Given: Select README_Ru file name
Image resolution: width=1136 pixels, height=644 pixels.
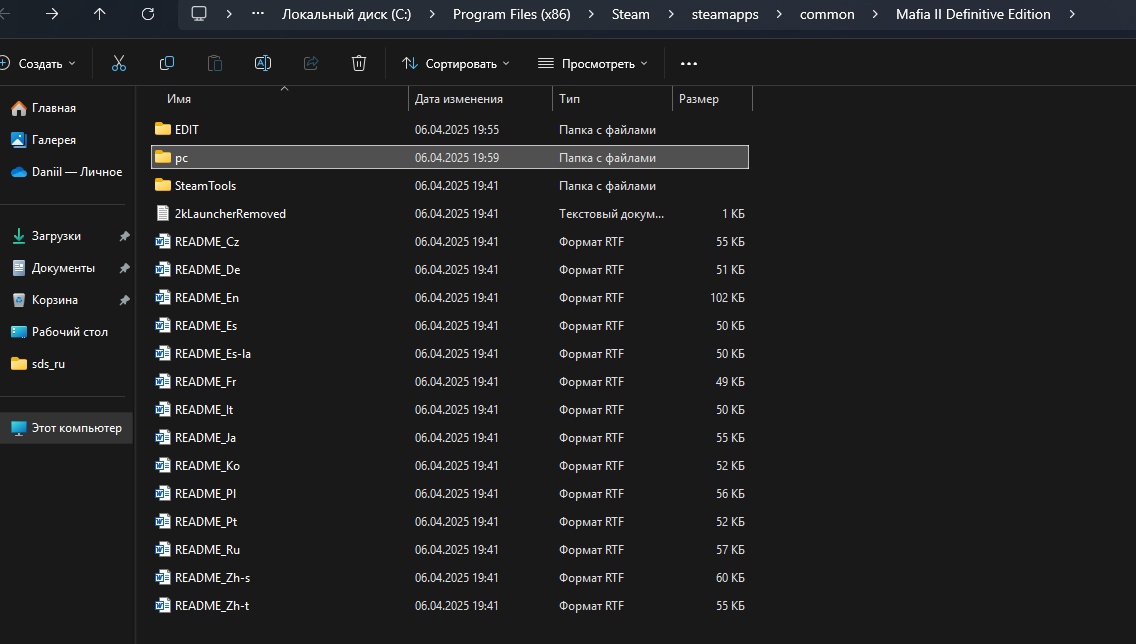Looking at the screenshot, I should [x=207, y=550].
